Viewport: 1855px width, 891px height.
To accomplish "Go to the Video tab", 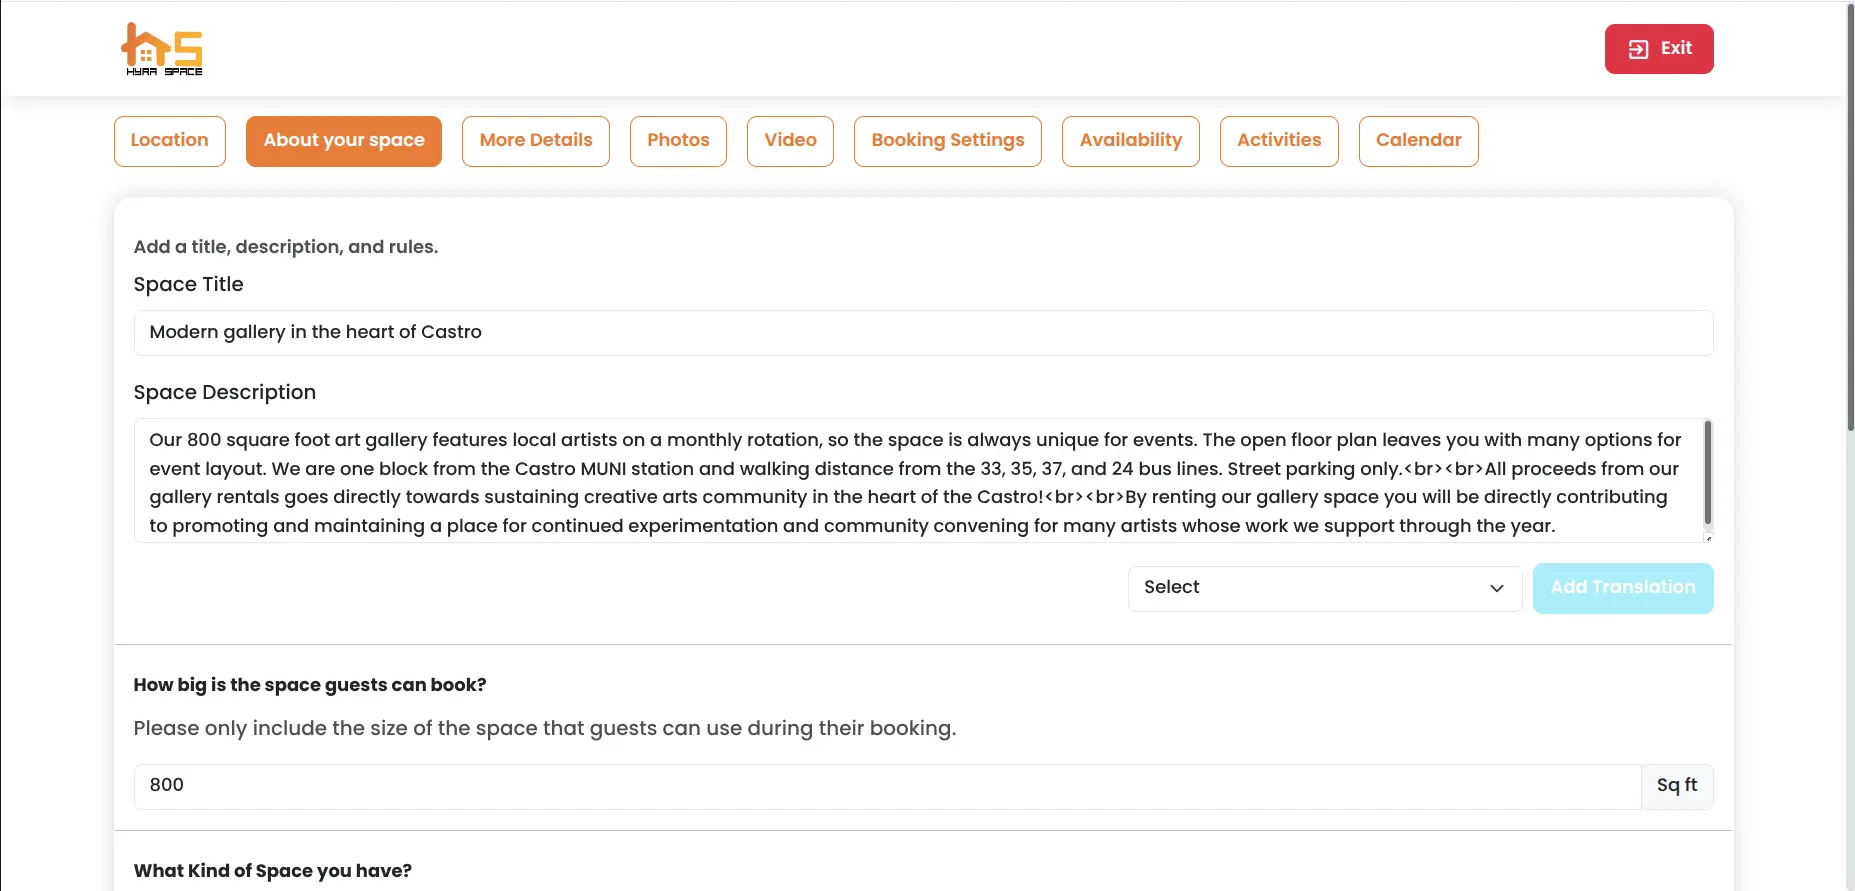I will pyautogui.click(x=790, y=140).
